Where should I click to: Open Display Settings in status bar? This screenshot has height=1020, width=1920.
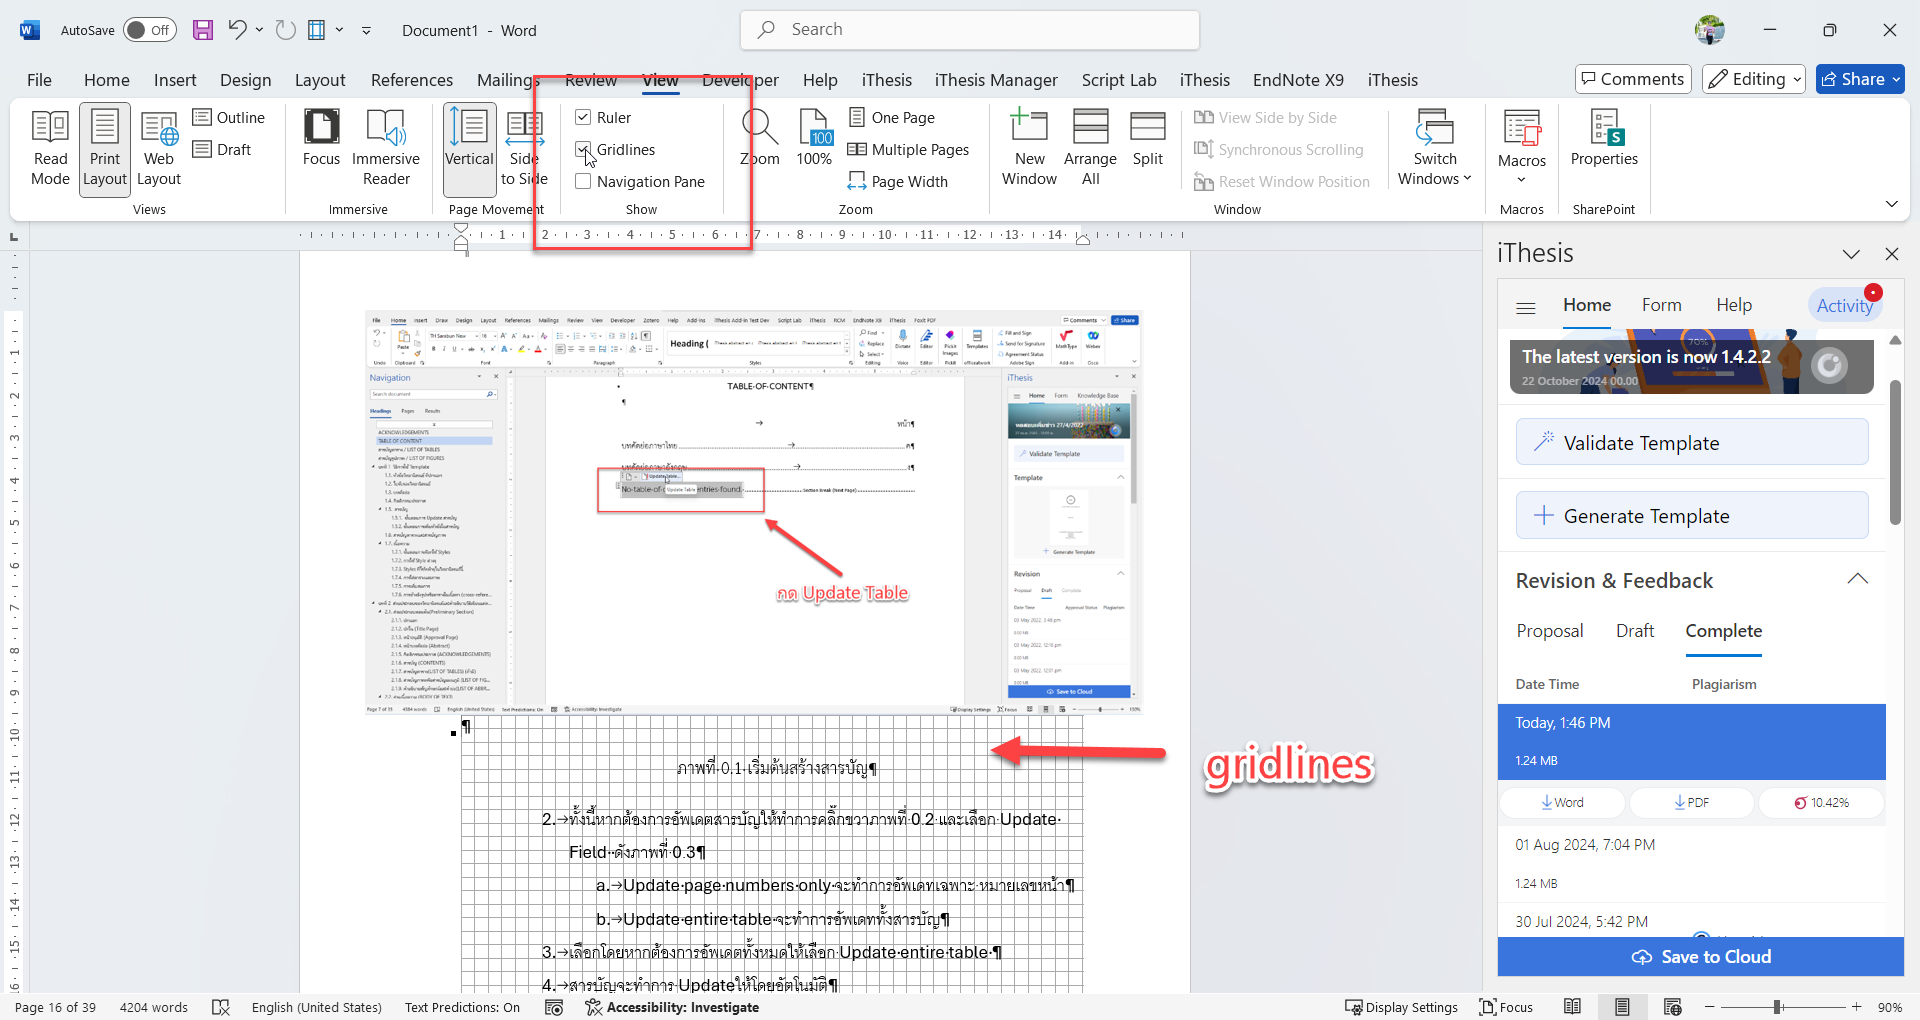pyautogui.click(x=1401, y=1007)
